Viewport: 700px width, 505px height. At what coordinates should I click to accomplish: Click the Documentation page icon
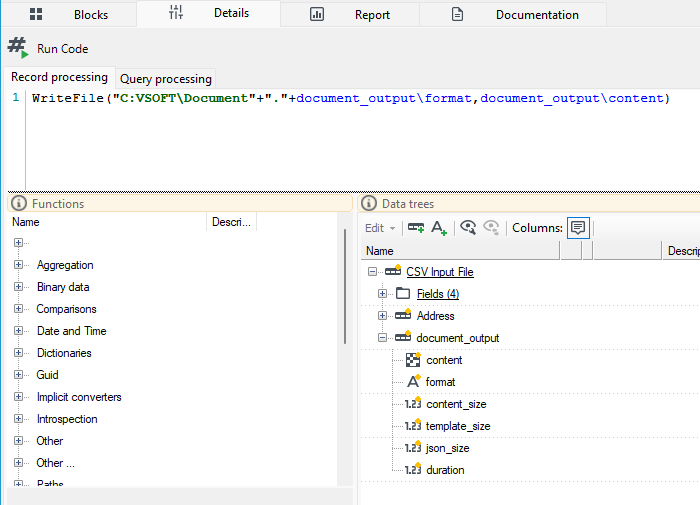(x=458, y=14)
